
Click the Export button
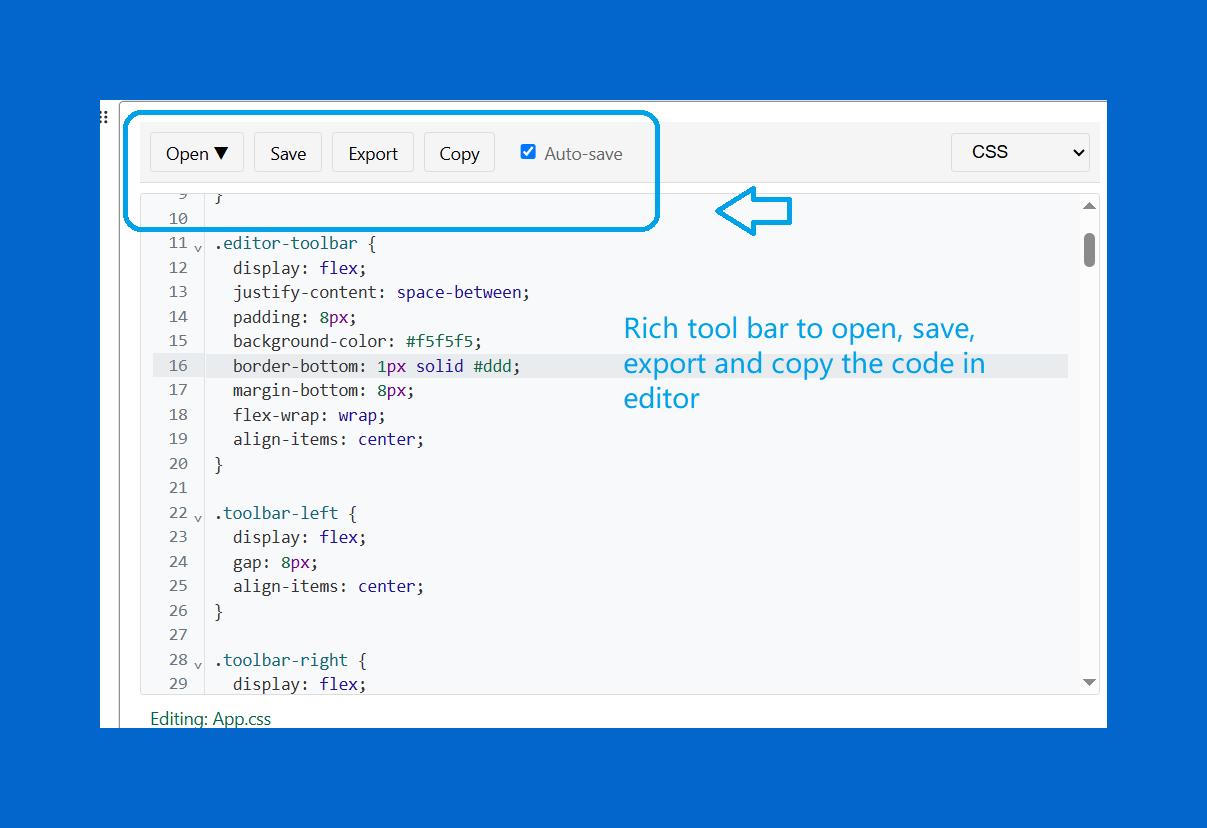click(372, 152)
